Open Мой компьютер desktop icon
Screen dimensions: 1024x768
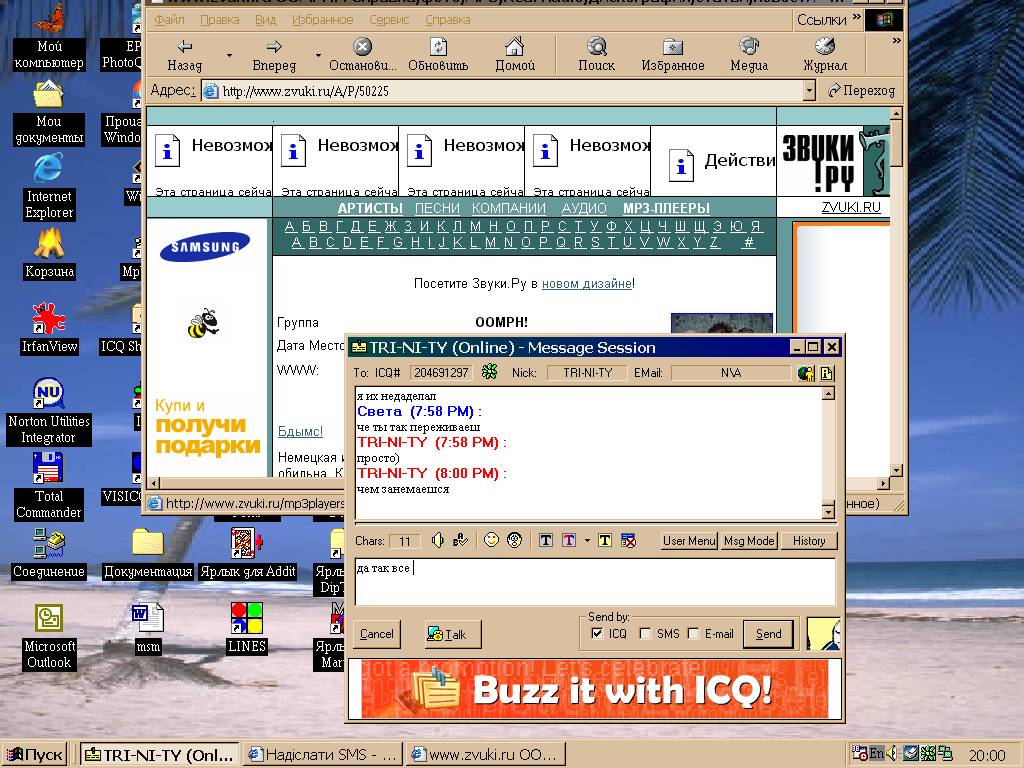tap(49, 38)
